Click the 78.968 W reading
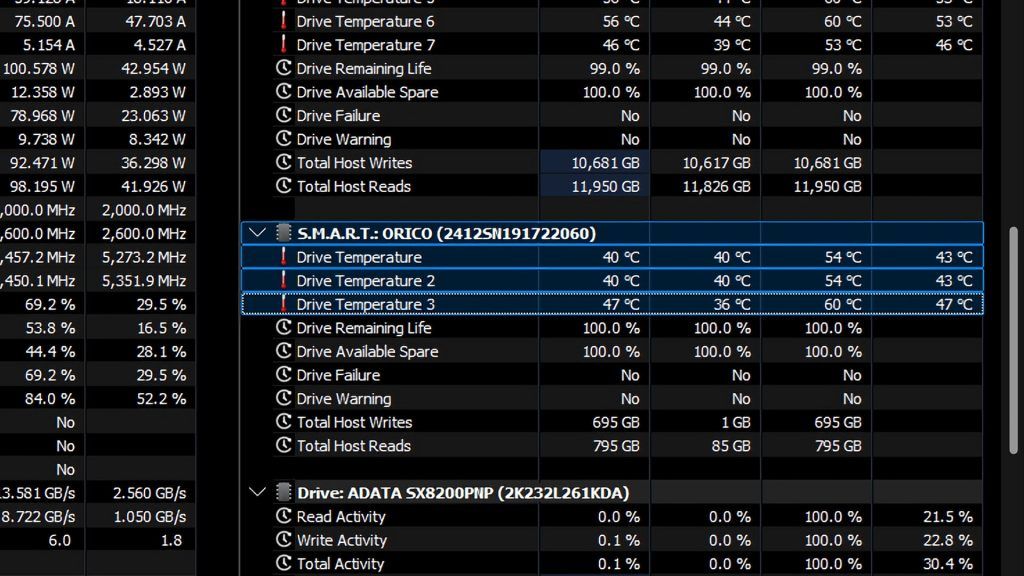1024x576 pixels. 42,116
